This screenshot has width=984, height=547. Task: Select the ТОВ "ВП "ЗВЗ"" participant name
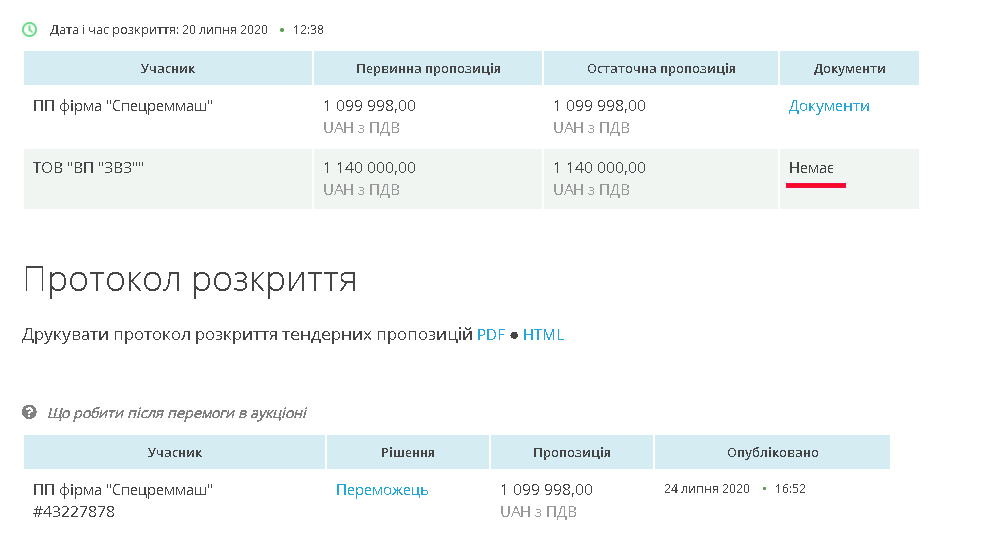click(89, 168)
